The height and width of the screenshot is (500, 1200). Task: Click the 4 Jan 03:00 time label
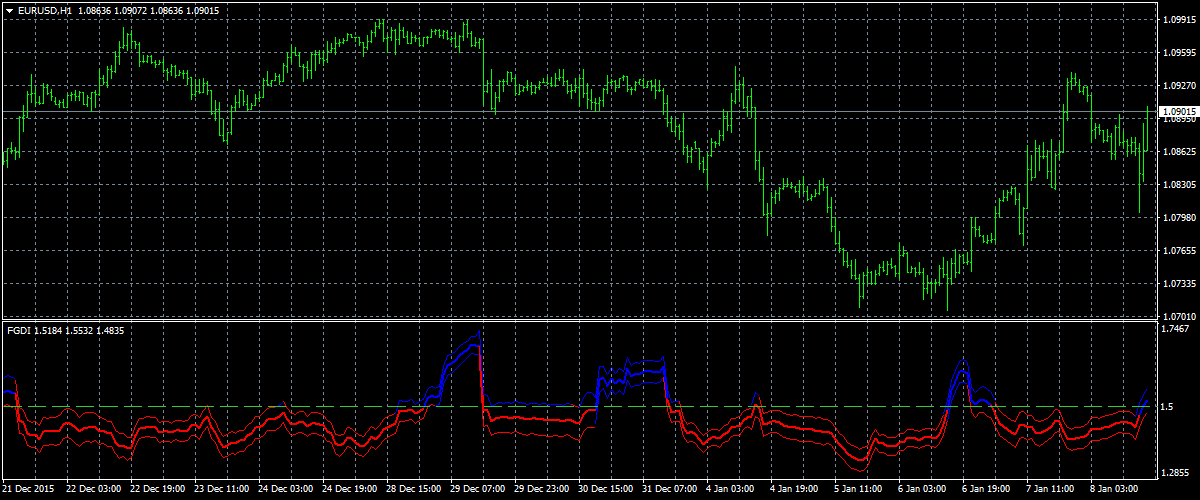(731, 490)
